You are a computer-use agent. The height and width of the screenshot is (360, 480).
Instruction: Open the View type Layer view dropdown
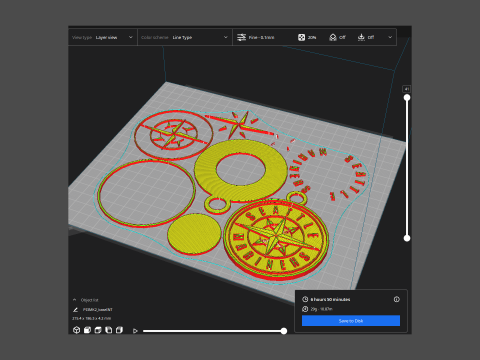click(x=103, y=37)
